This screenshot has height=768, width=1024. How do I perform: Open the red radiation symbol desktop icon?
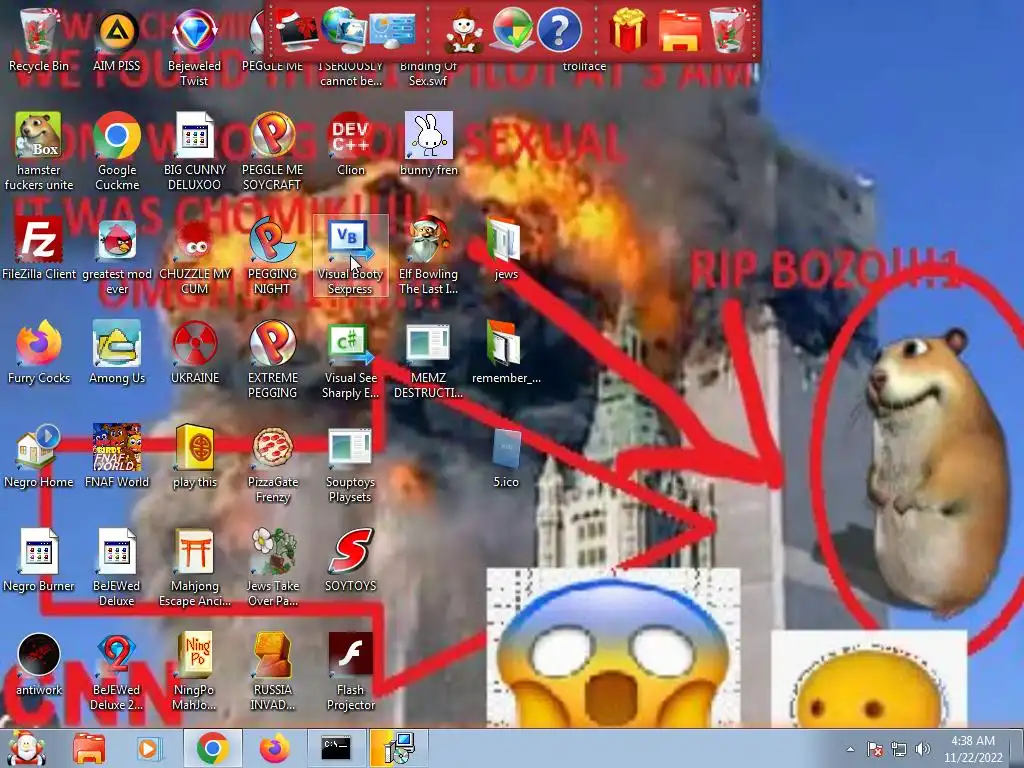click(x=195, y=352)
